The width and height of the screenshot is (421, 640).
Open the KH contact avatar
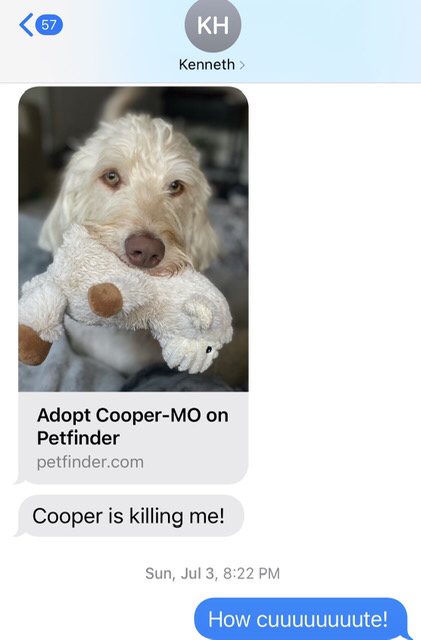click(x=213, y=25)
